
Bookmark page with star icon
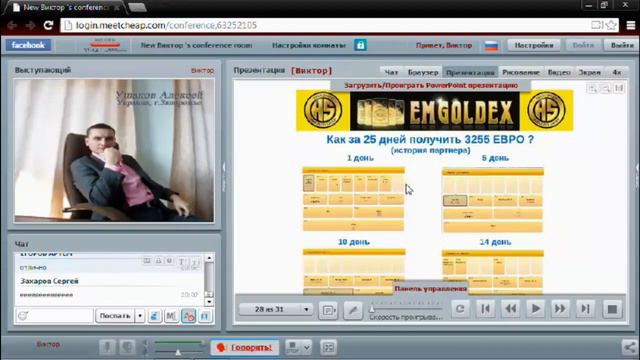click(x=611, y=25)
